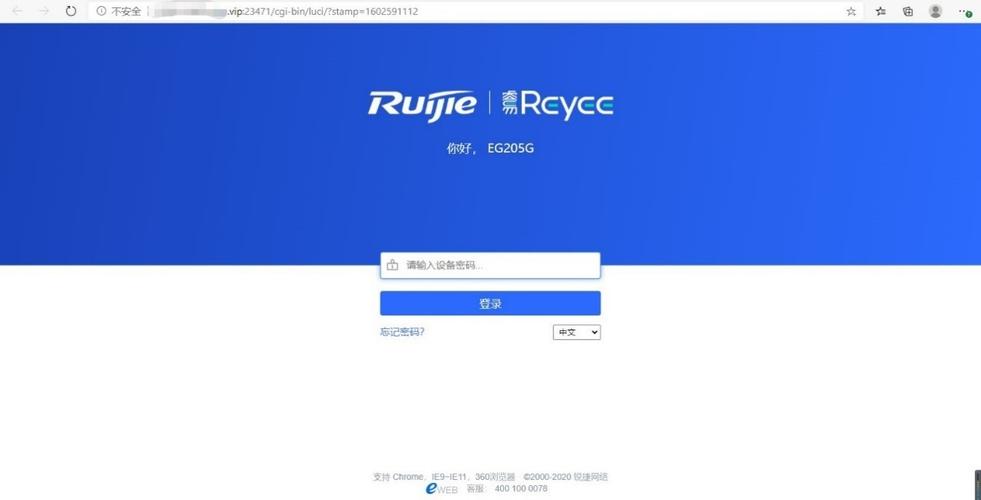The height and width of the screenshot is (500, 981).
Task: Click the Reyee logo
Action: (558, 105)
